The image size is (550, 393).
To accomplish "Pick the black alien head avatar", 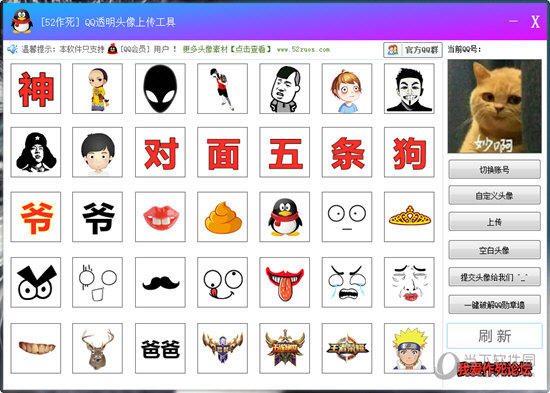I will click(x=160, y=88).
